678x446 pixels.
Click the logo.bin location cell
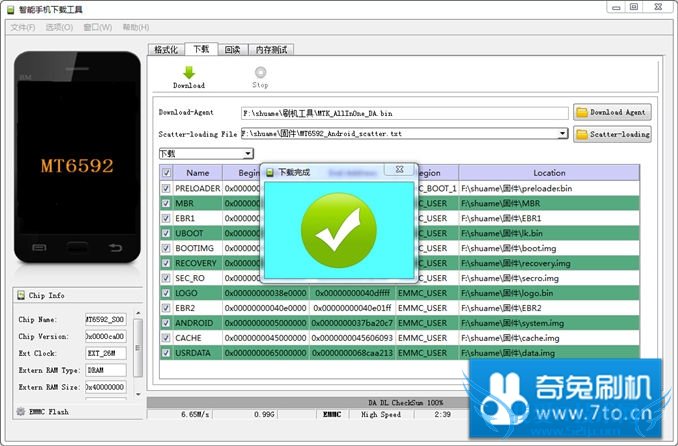click(x=549, y=293)
